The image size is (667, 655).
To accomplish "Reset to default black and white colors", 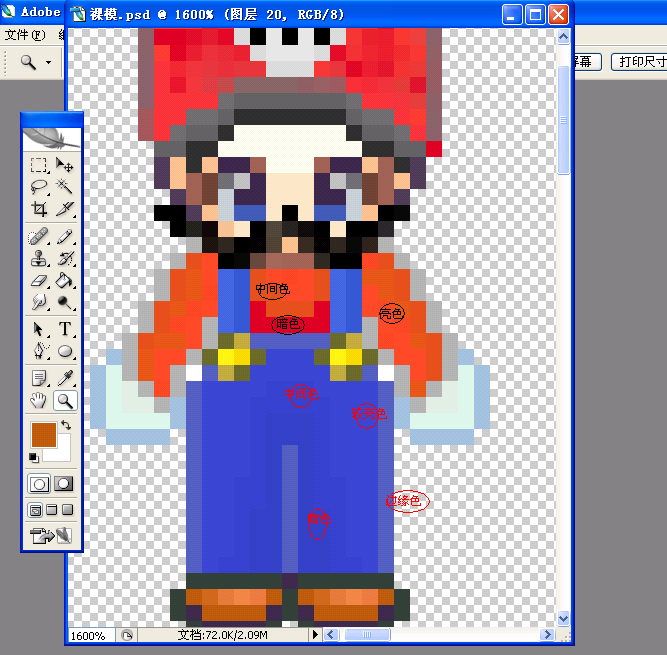I will (34, 458).
